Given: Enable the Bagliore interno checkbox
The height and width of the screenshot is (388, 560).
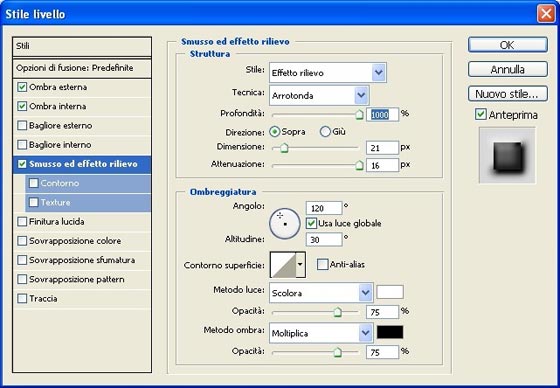Looking at the screenshot, I should click(22, 145).
